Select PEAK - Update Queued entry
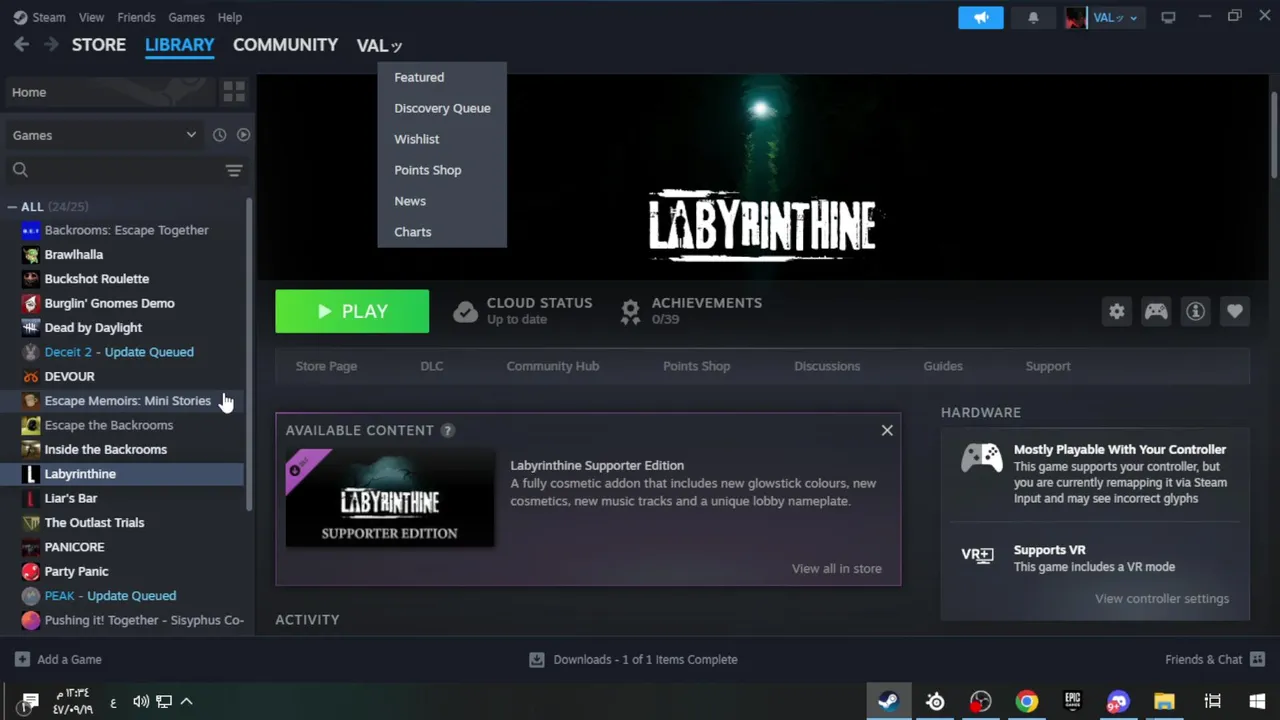Viewport: 1280px width, 720px height. [x=110, y=596]
